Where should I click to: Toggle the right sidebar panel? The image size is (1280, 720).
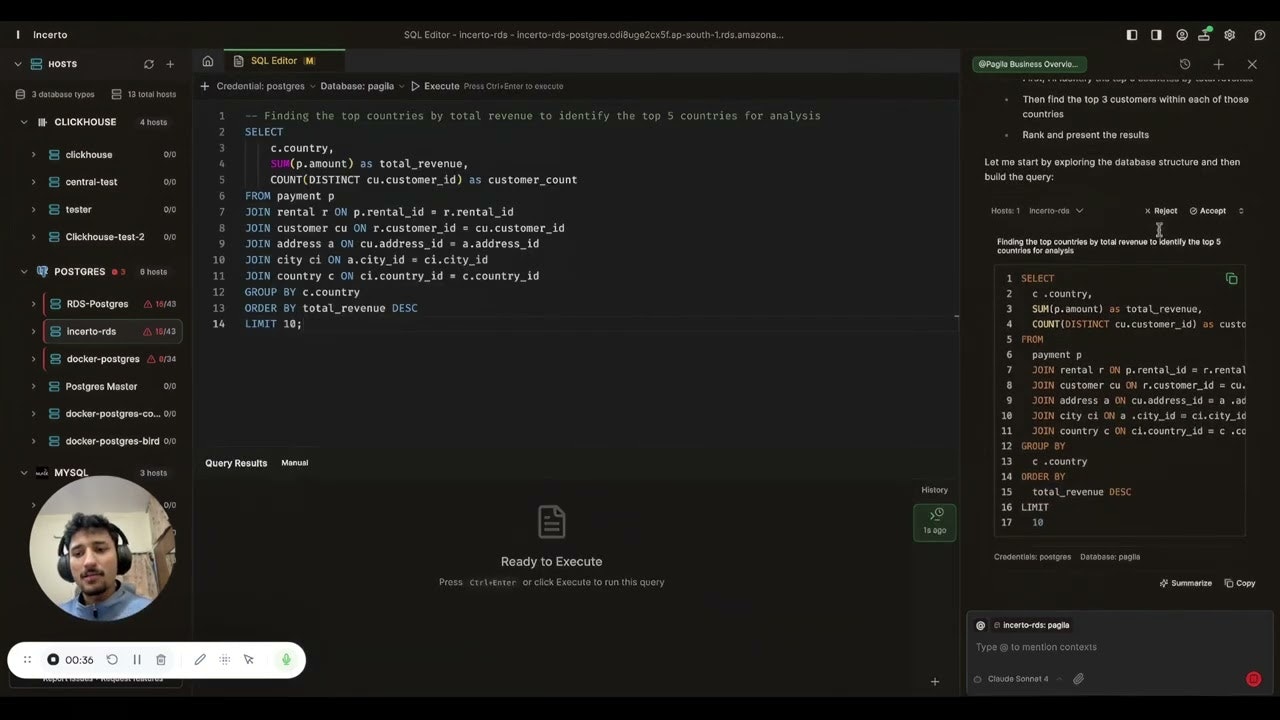click(1156, 35)
